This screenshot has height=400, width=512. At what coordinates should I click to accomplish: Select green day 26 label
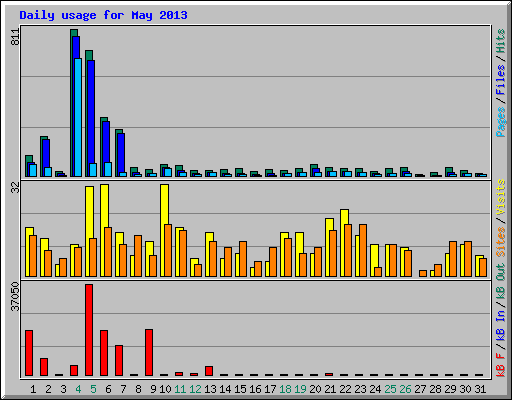click(405, 389)
